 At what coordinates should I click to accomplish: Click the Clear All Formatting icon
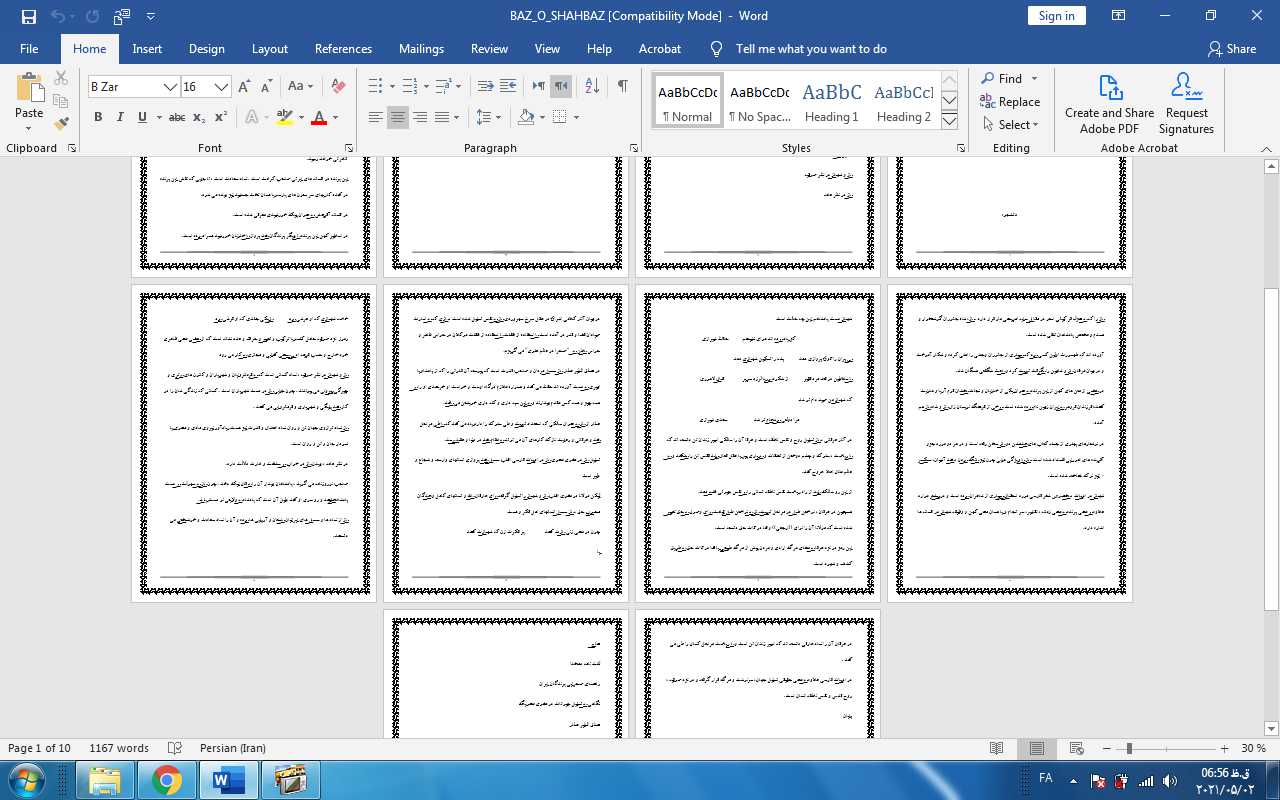pyautogui.click(x=338, y=87)
